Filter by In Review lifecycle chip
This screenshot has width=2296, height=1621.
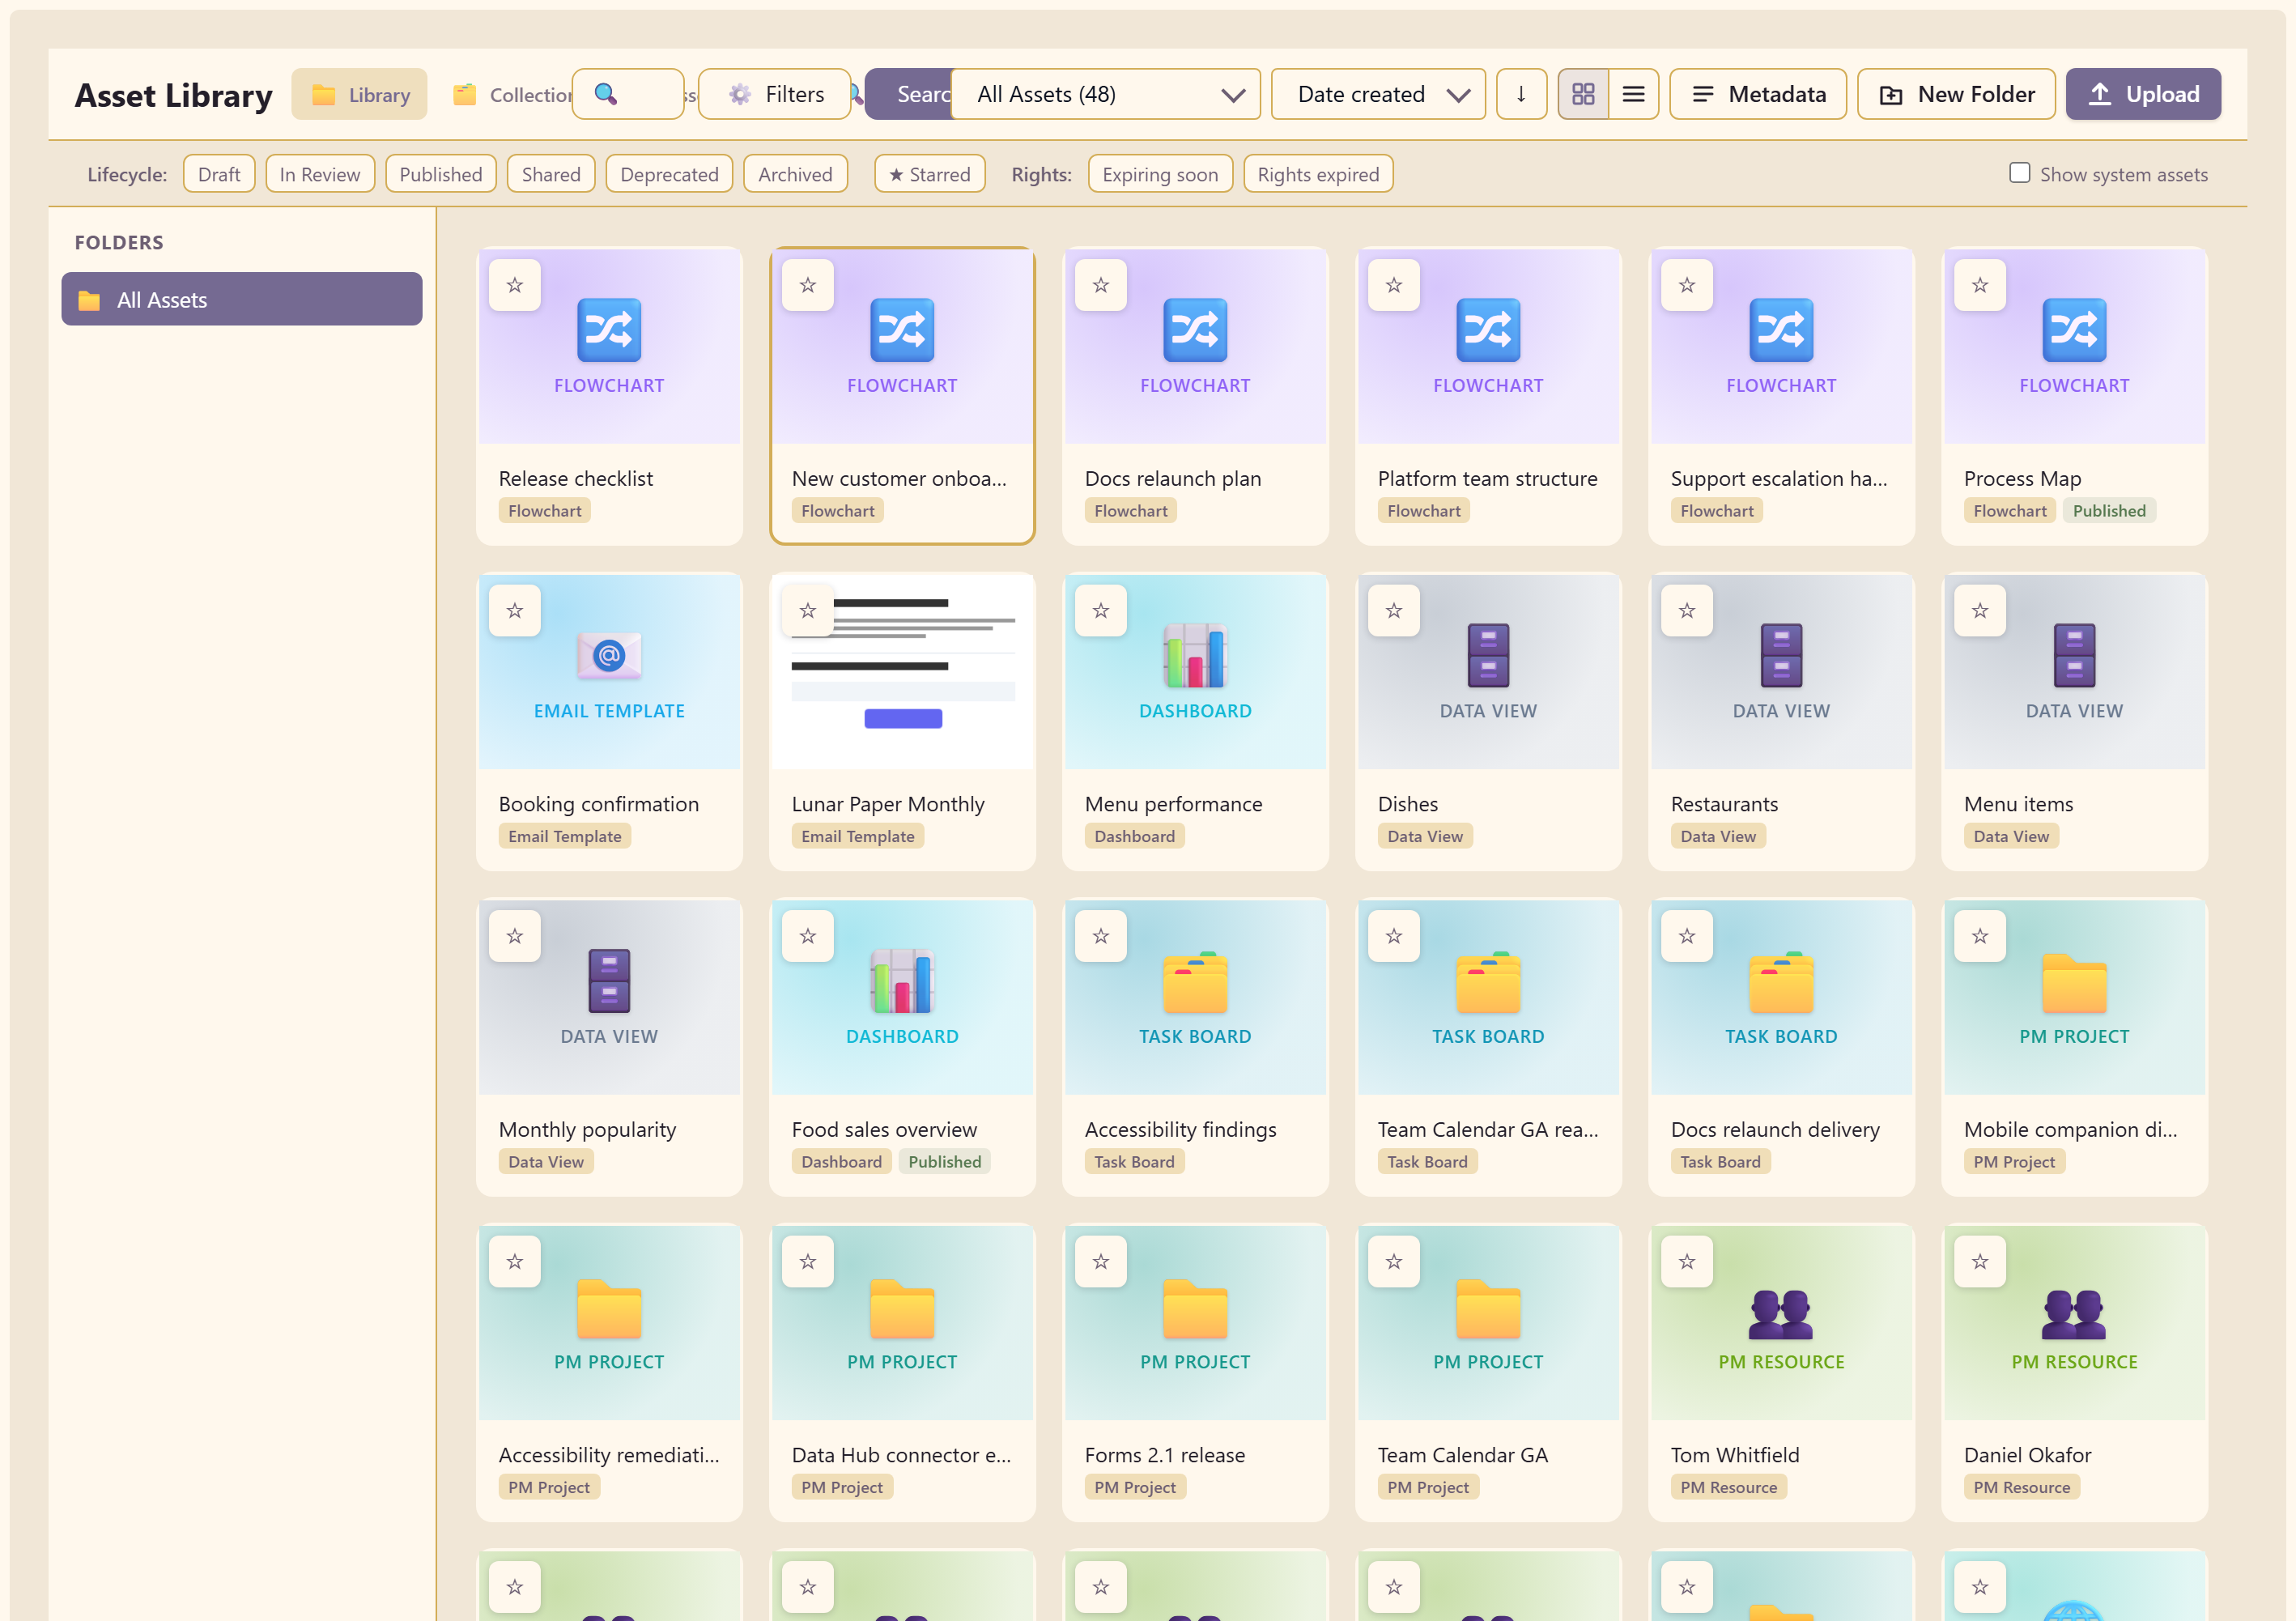[320, 174]
